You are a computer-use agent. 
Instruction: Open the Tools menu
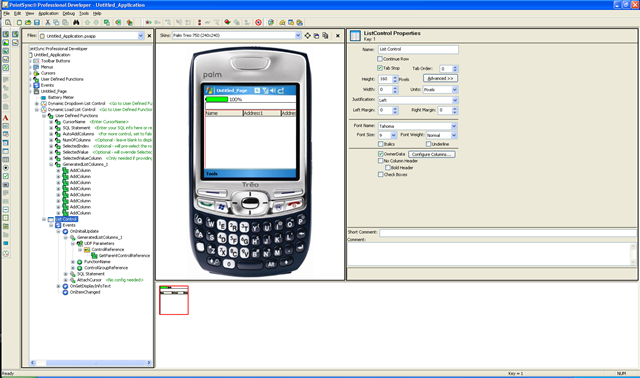click(84, 13)
